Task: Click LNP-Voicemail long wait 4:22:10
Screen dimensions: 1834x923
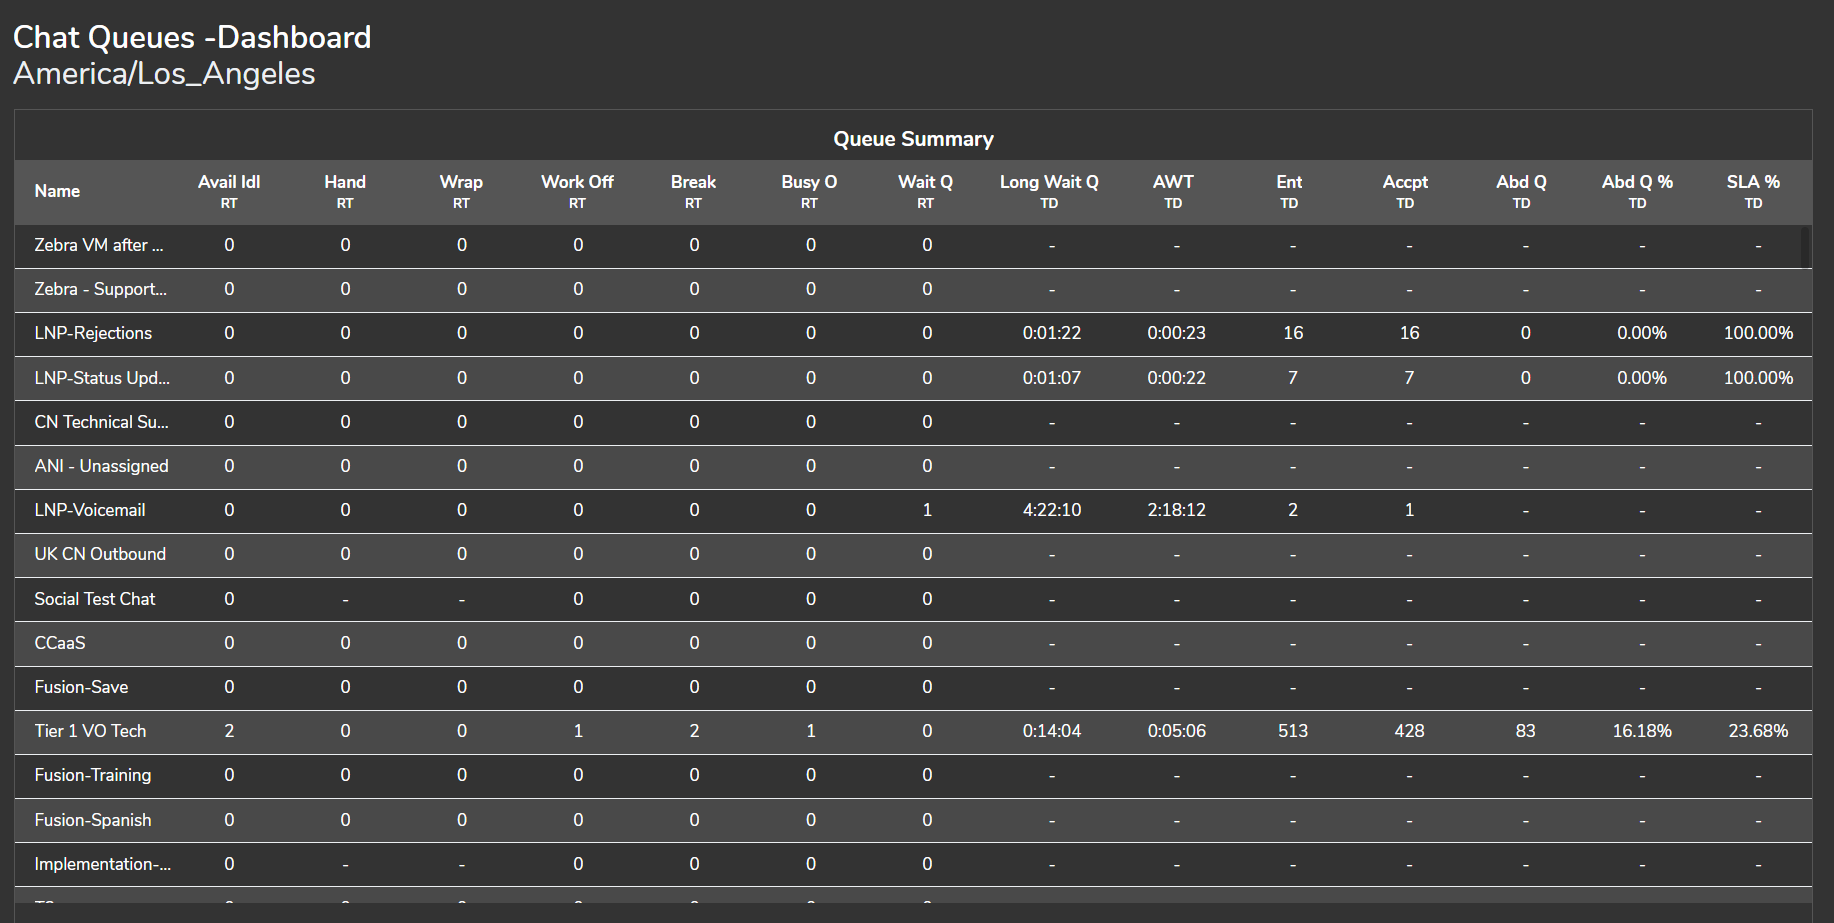Action: [1052, 510]
